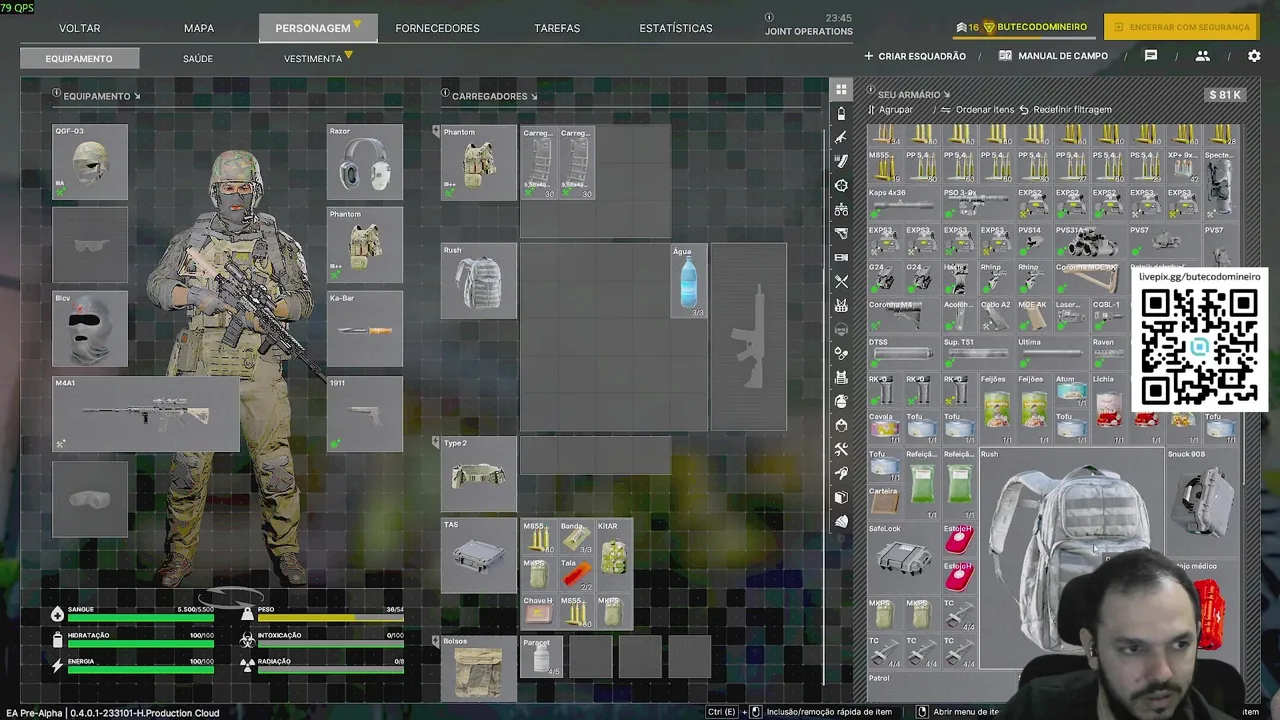Click Criar Esquadrão button

(915, 56)
